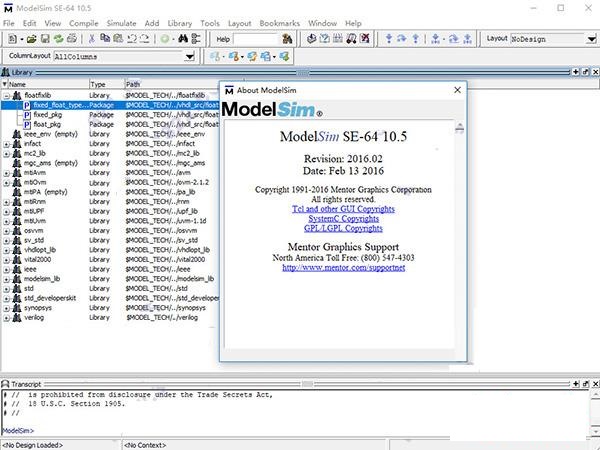
Task: Click the Transcript pane scrollbar
Action: [x=595, y=413]
